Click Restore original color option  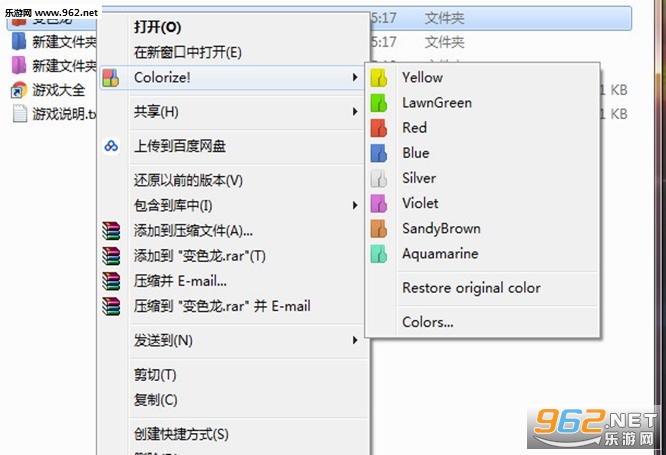(471, 288)
